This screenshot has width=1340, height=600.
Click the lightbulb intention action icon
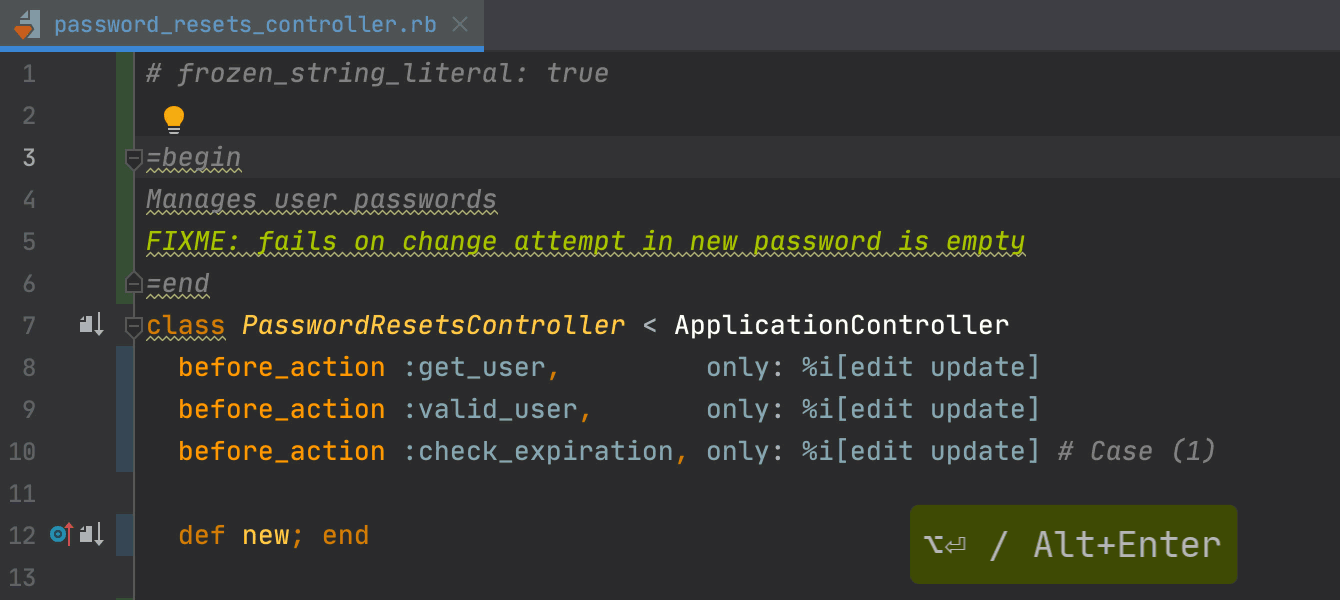(174, 119)
